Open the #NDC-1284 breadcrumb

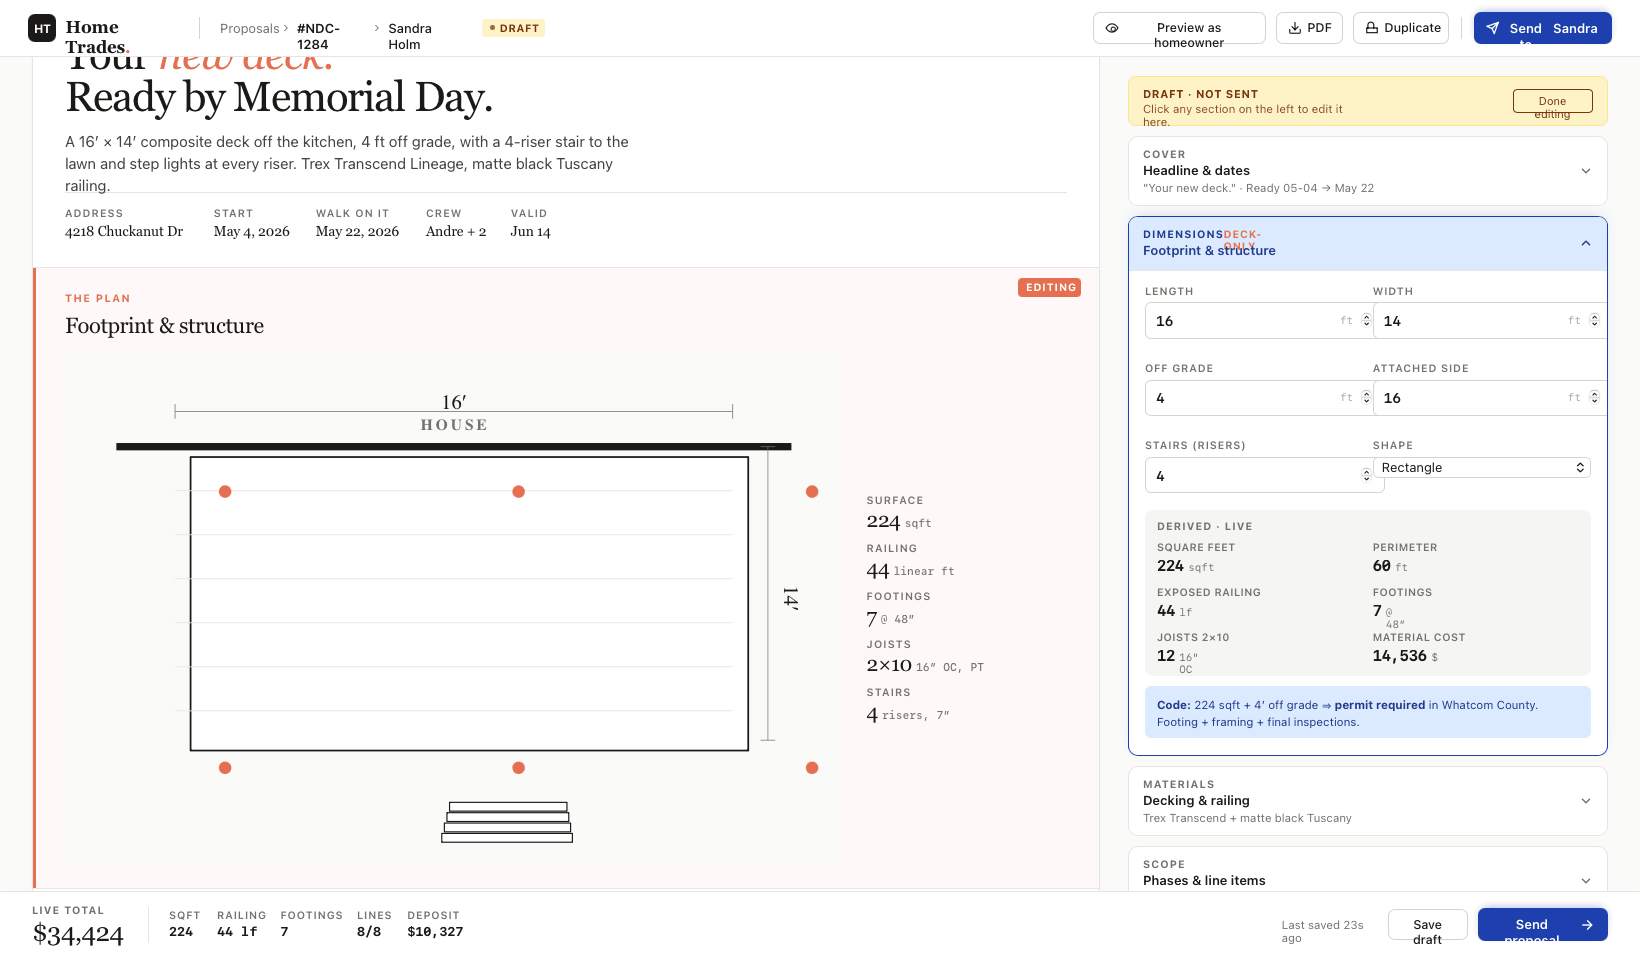point(318,36)
